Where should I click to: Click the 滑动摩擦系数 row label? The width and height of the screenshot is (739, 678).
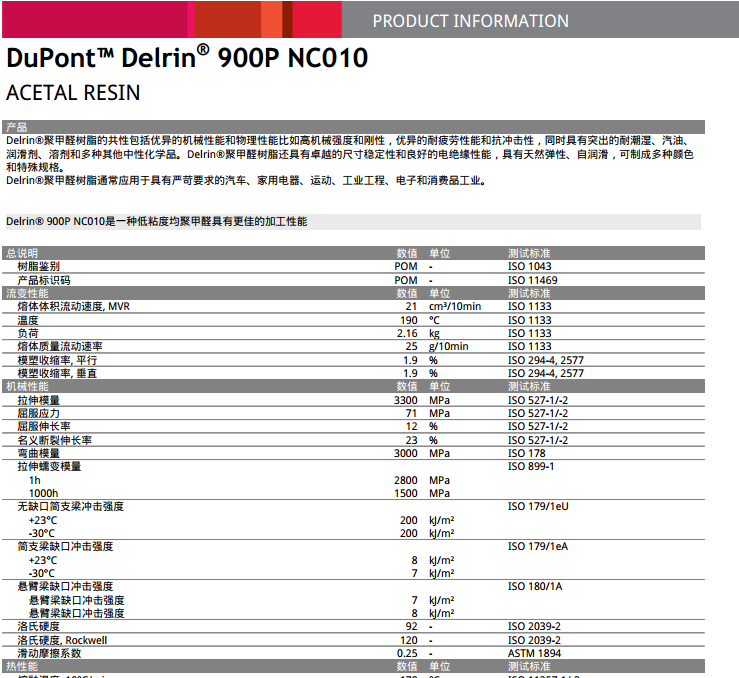pyautogui.click(x=49, y=653)
